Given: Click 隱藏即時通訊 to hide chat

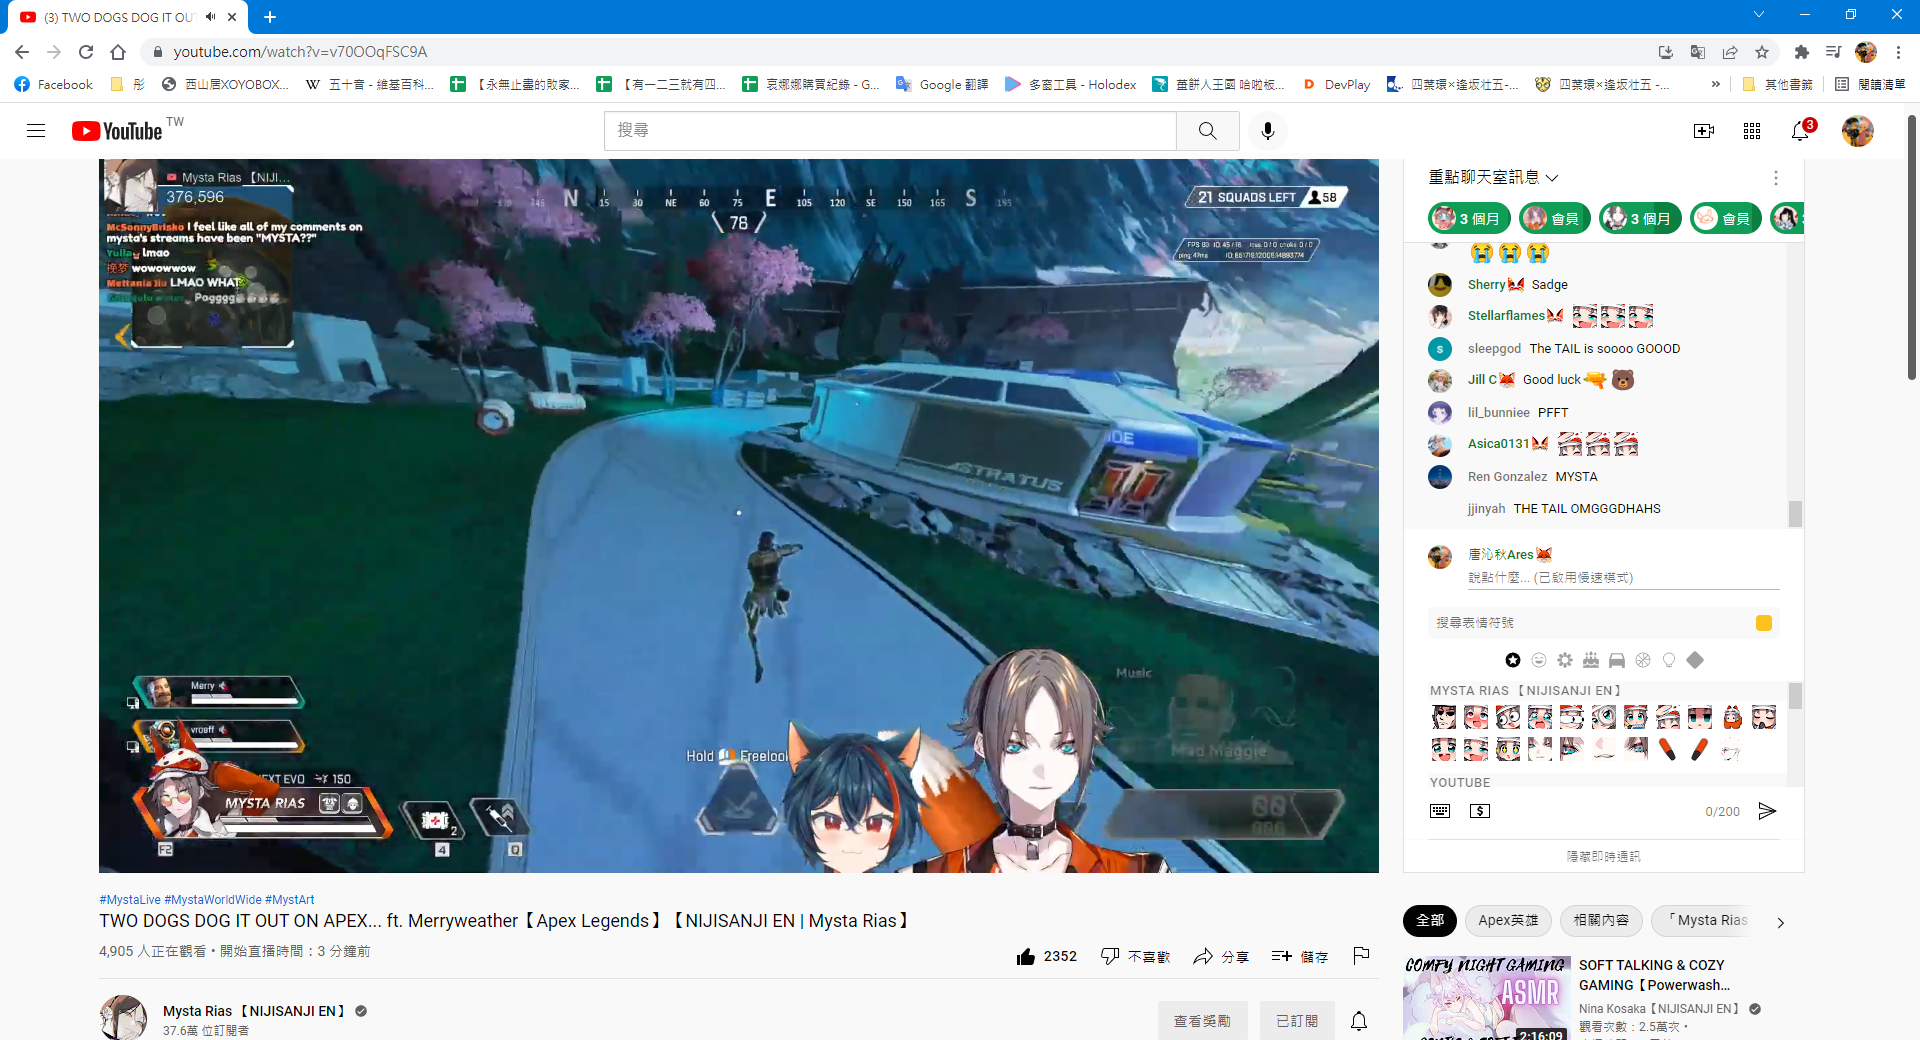Looking at the screenshot, I should point(1603,856).
